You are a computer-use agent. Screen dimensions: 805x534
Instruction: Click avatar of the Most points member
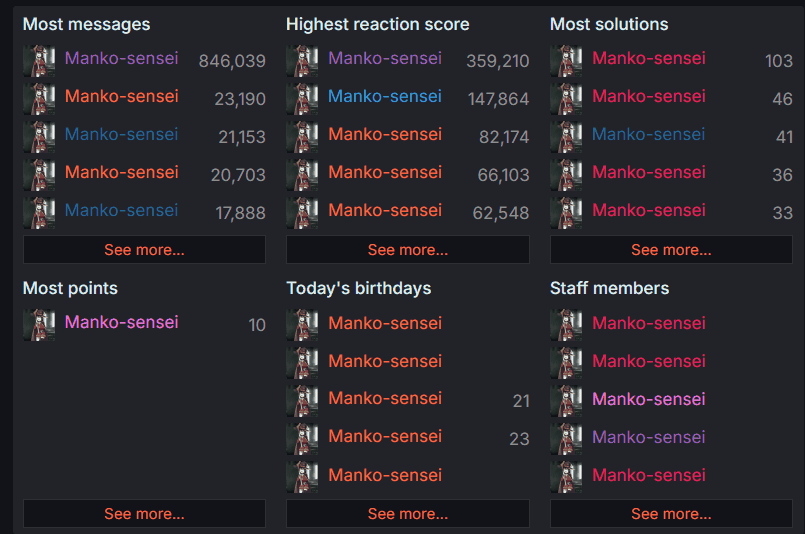point(39,325)
